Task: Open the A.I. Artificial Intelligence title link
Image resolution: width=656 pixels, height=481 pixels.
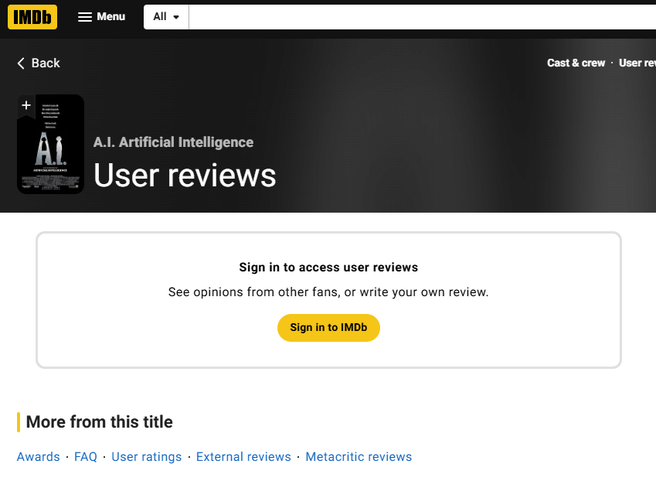Action: [x=173, y=142]
